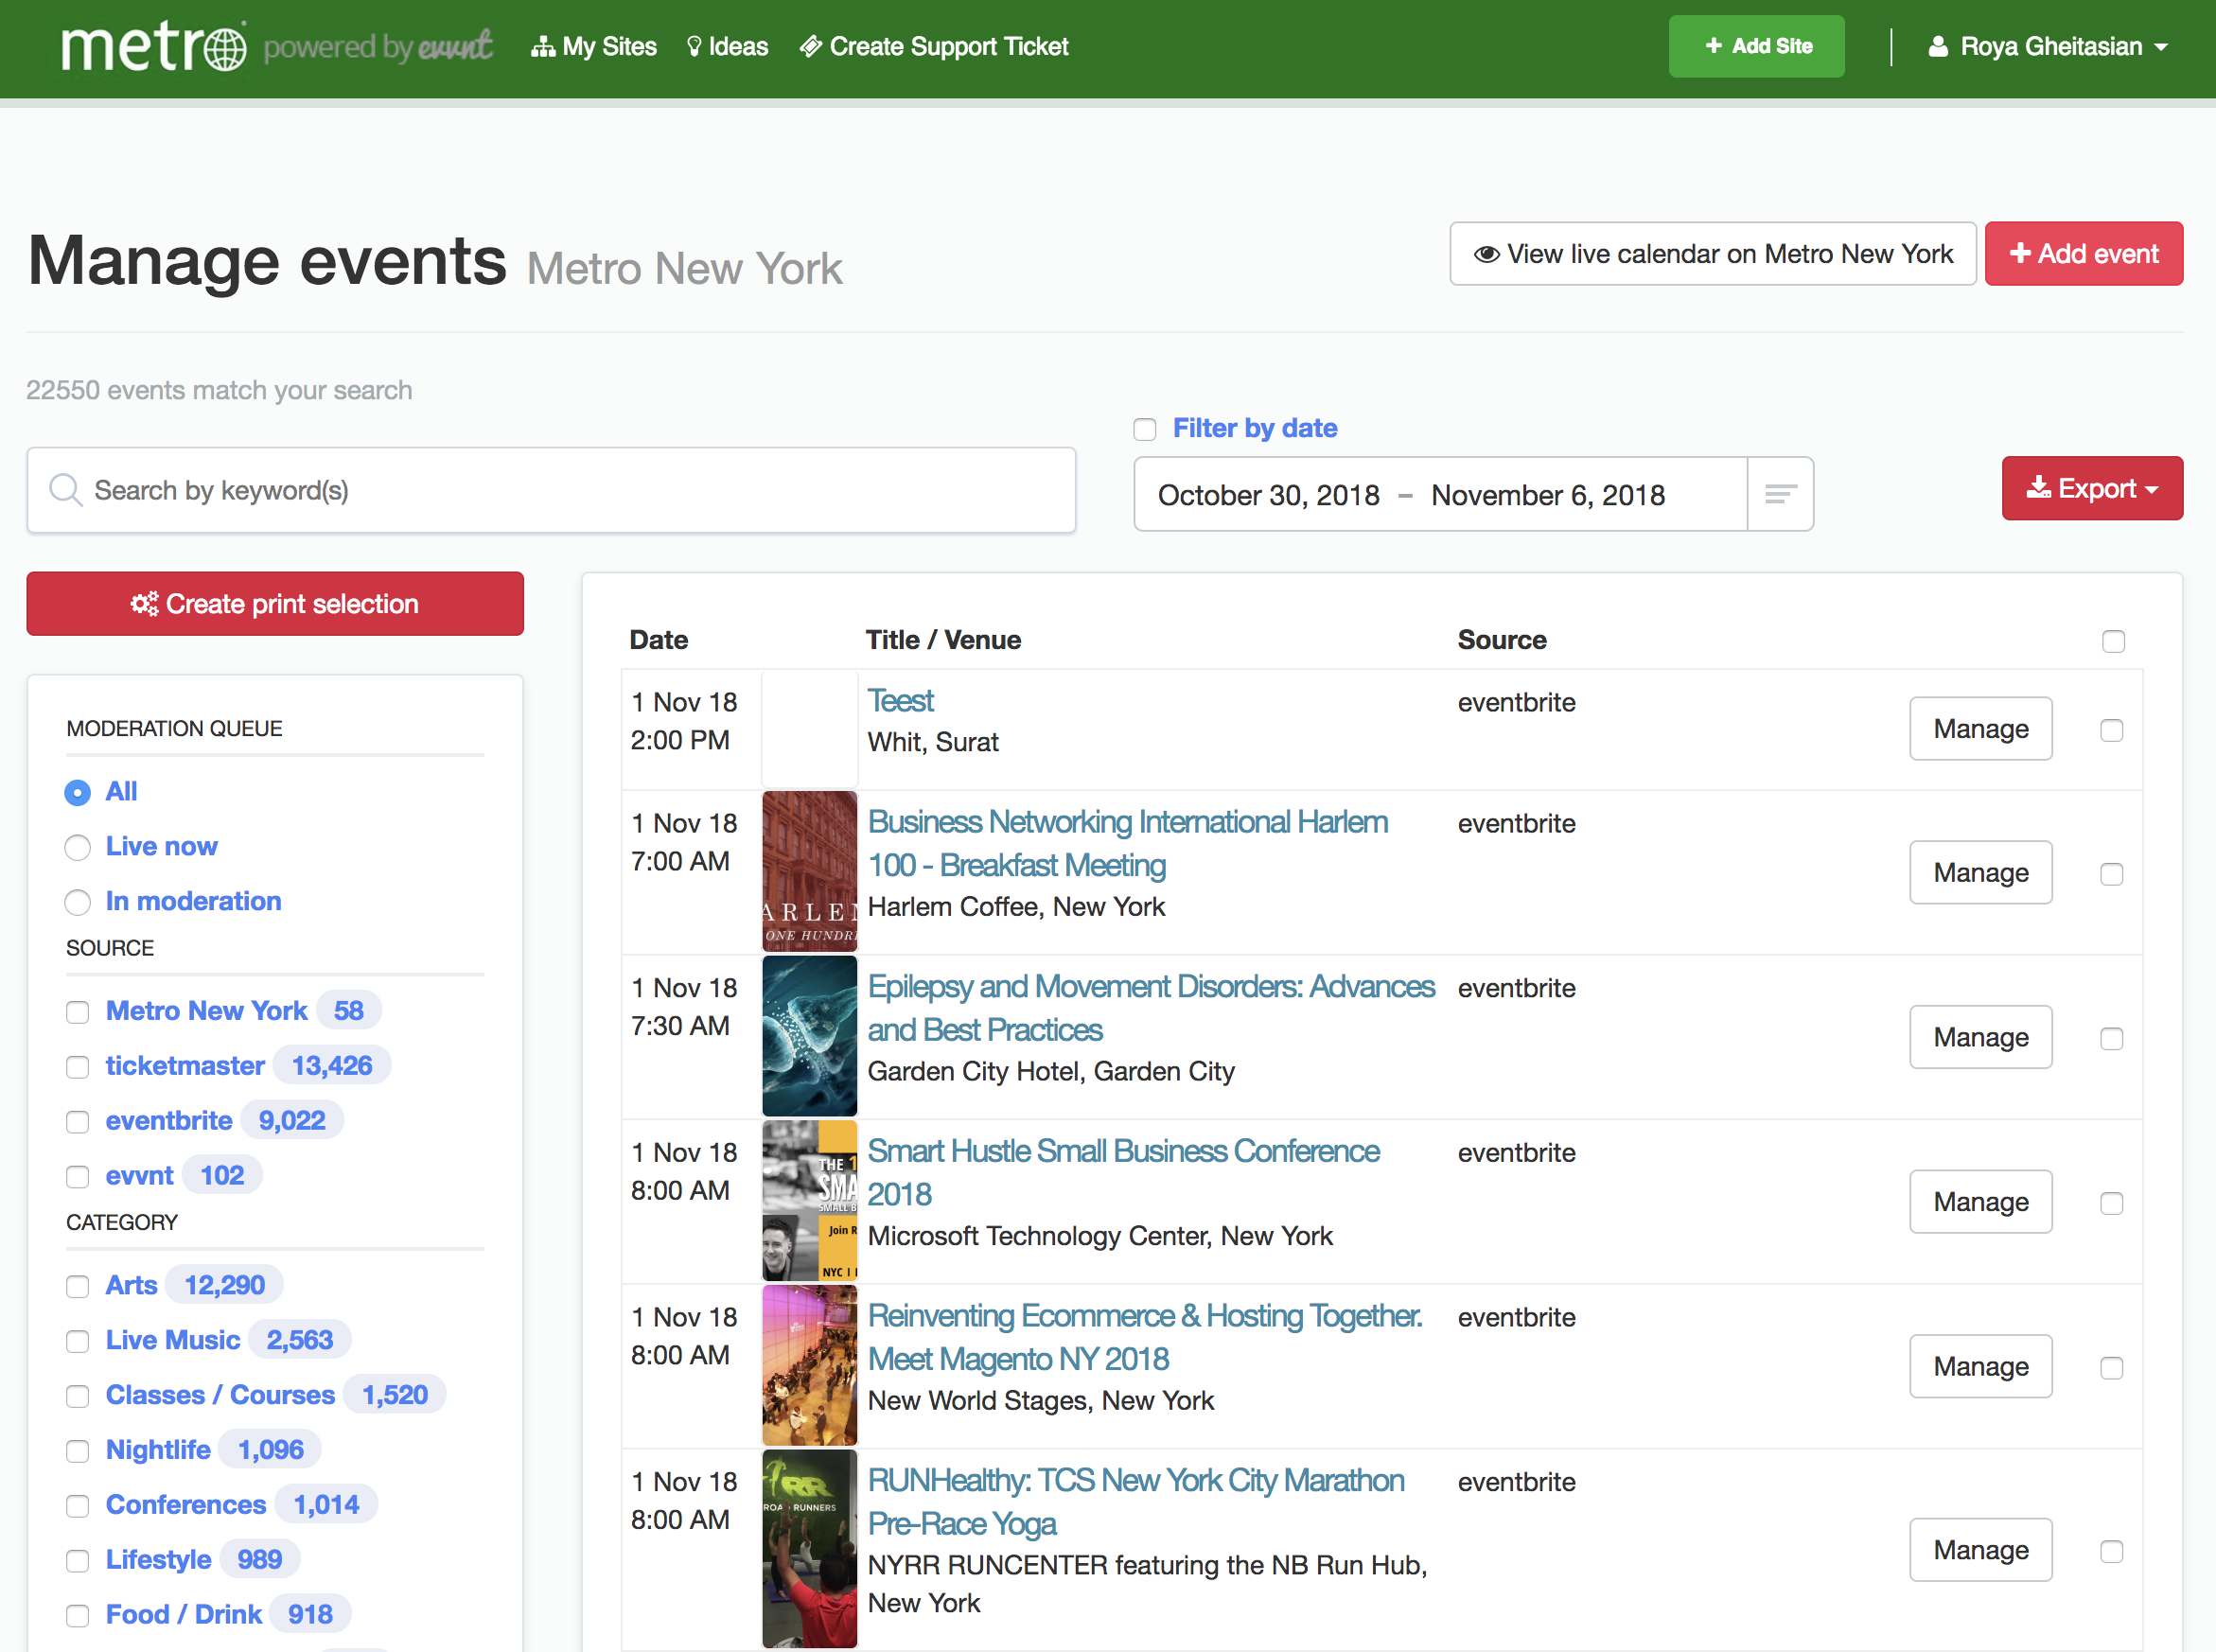Click Create print selection button
Viewport: 2216px width, 1652px height.
[x=275, y=603]
